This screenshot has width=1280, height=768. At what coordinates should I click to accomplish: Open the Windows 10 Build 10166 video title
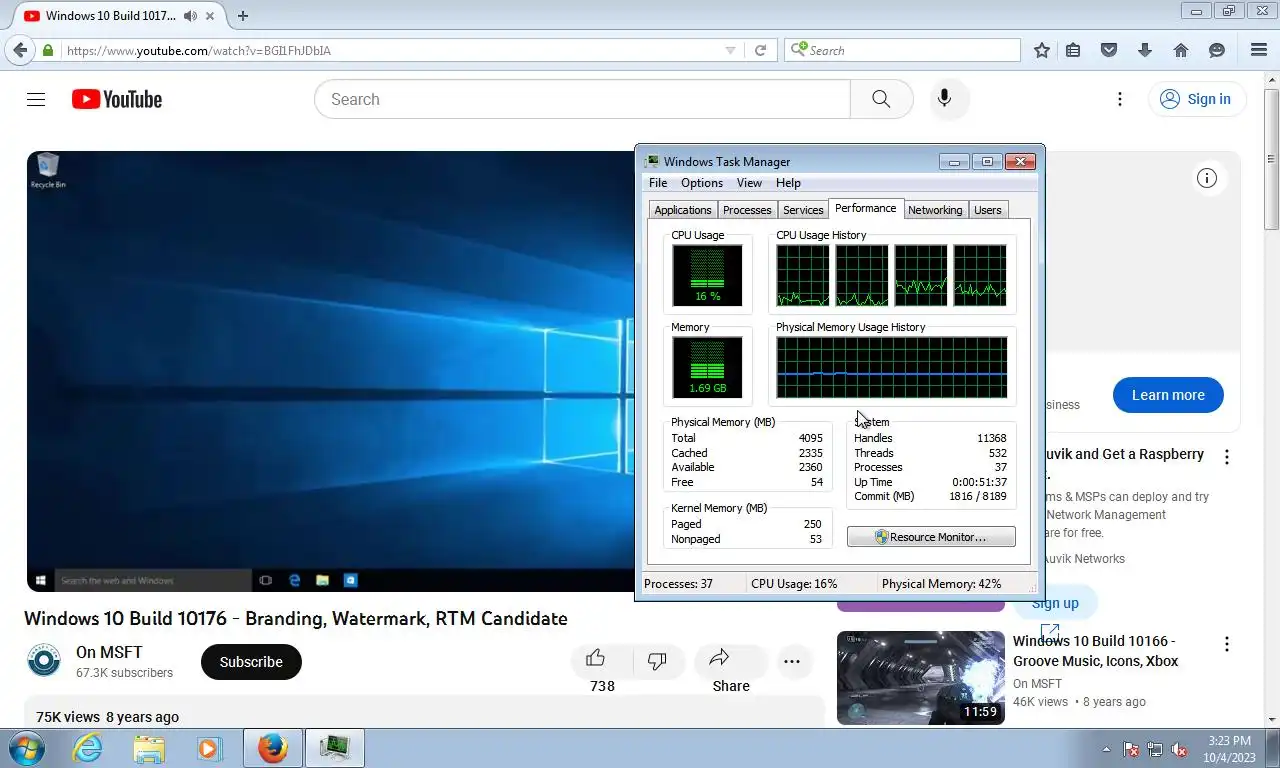pyautogui.click(x=1096, y=651)
